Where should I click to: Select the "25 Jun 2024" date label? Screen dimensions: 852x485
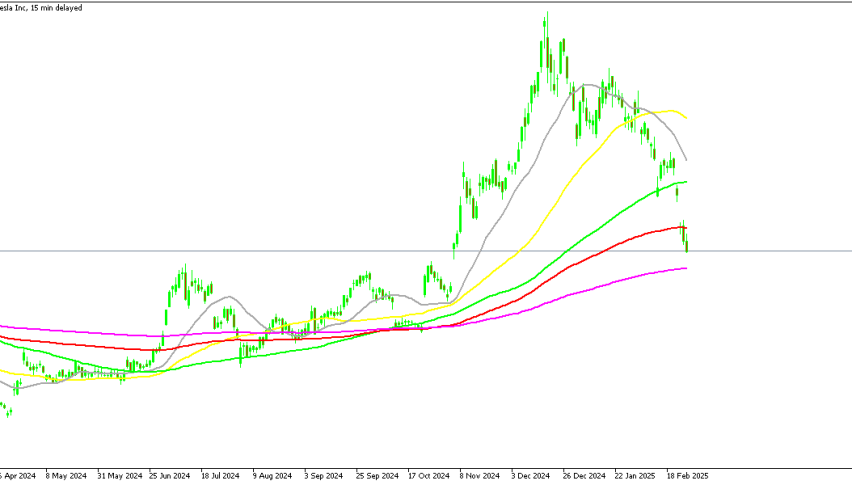click(x=170, y=476)
